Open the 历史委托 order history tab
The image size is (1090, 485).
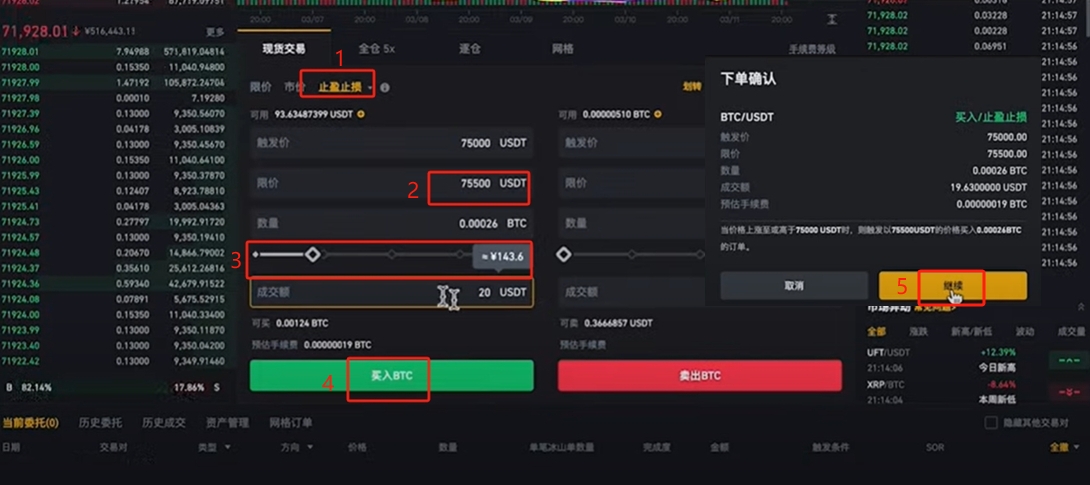[x=100, y=422]
